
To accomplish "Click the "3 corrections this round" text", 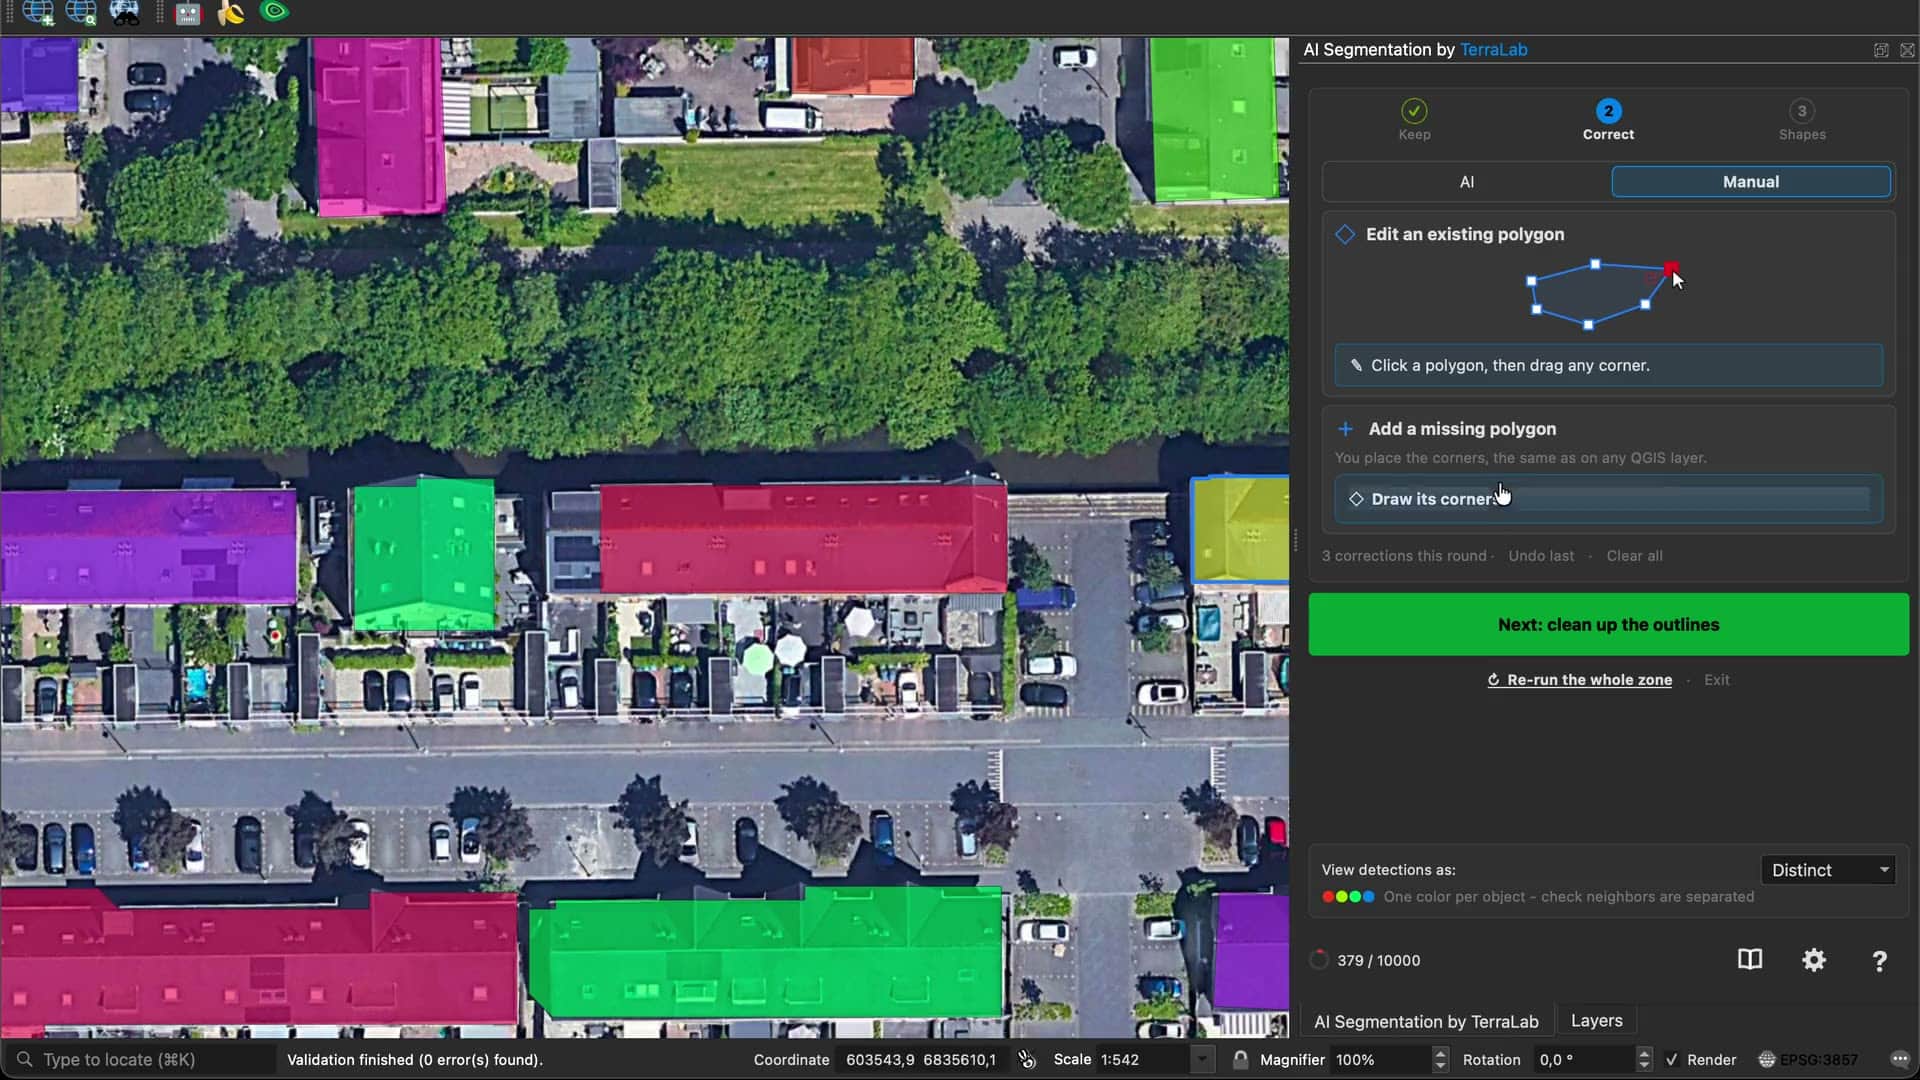I will [1404, 556].
